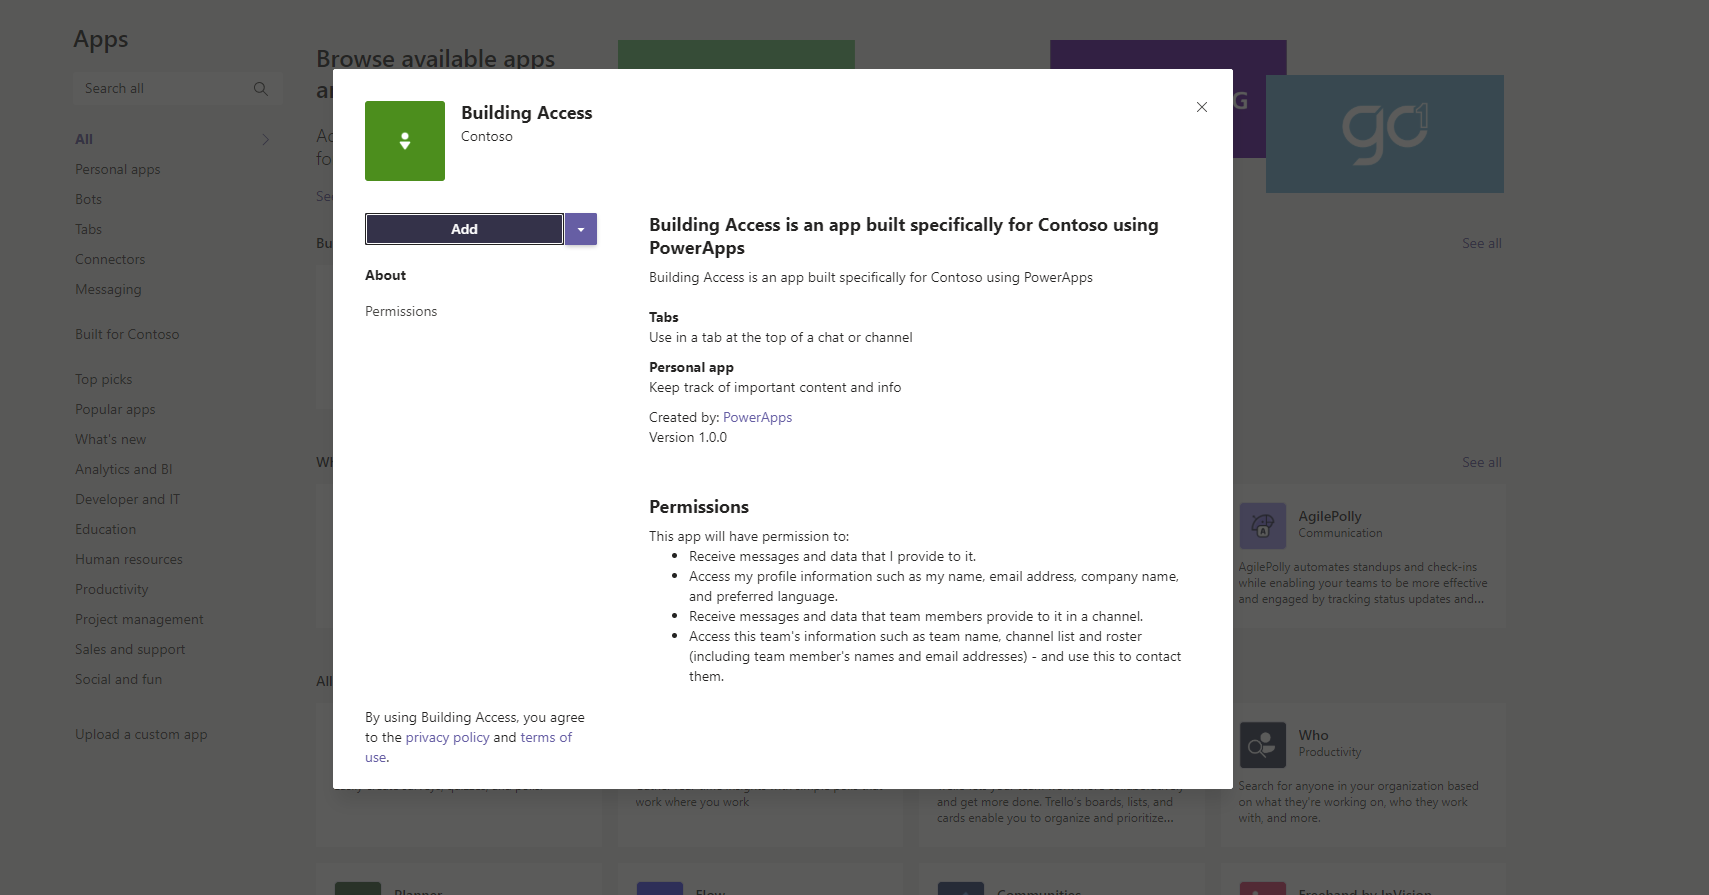Open the Messaging category
The width and height of the screenshot is (1709, 895).
click(108, 289)
